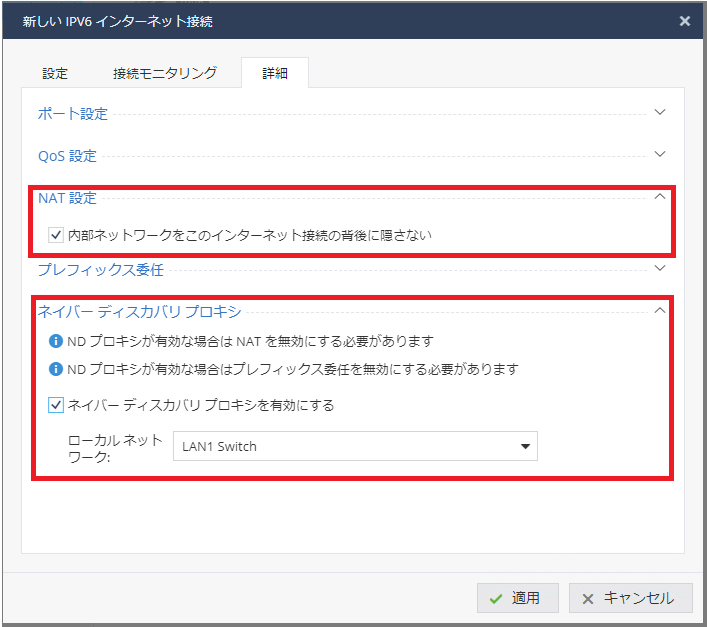Close the new IPv6 connection dialog
707x627 pixels.
(x=684, y=20)
